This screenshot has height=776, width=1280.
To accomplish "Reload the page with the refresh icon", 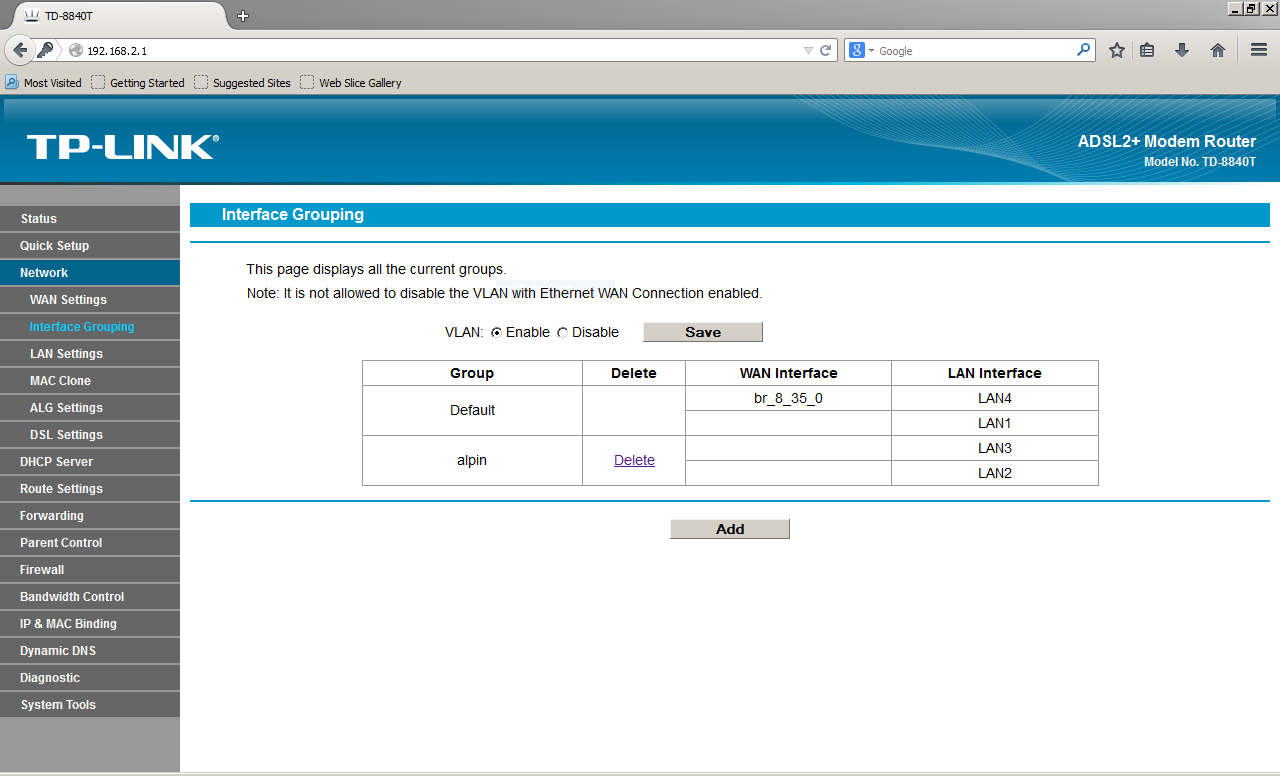I will coord(826,50).
